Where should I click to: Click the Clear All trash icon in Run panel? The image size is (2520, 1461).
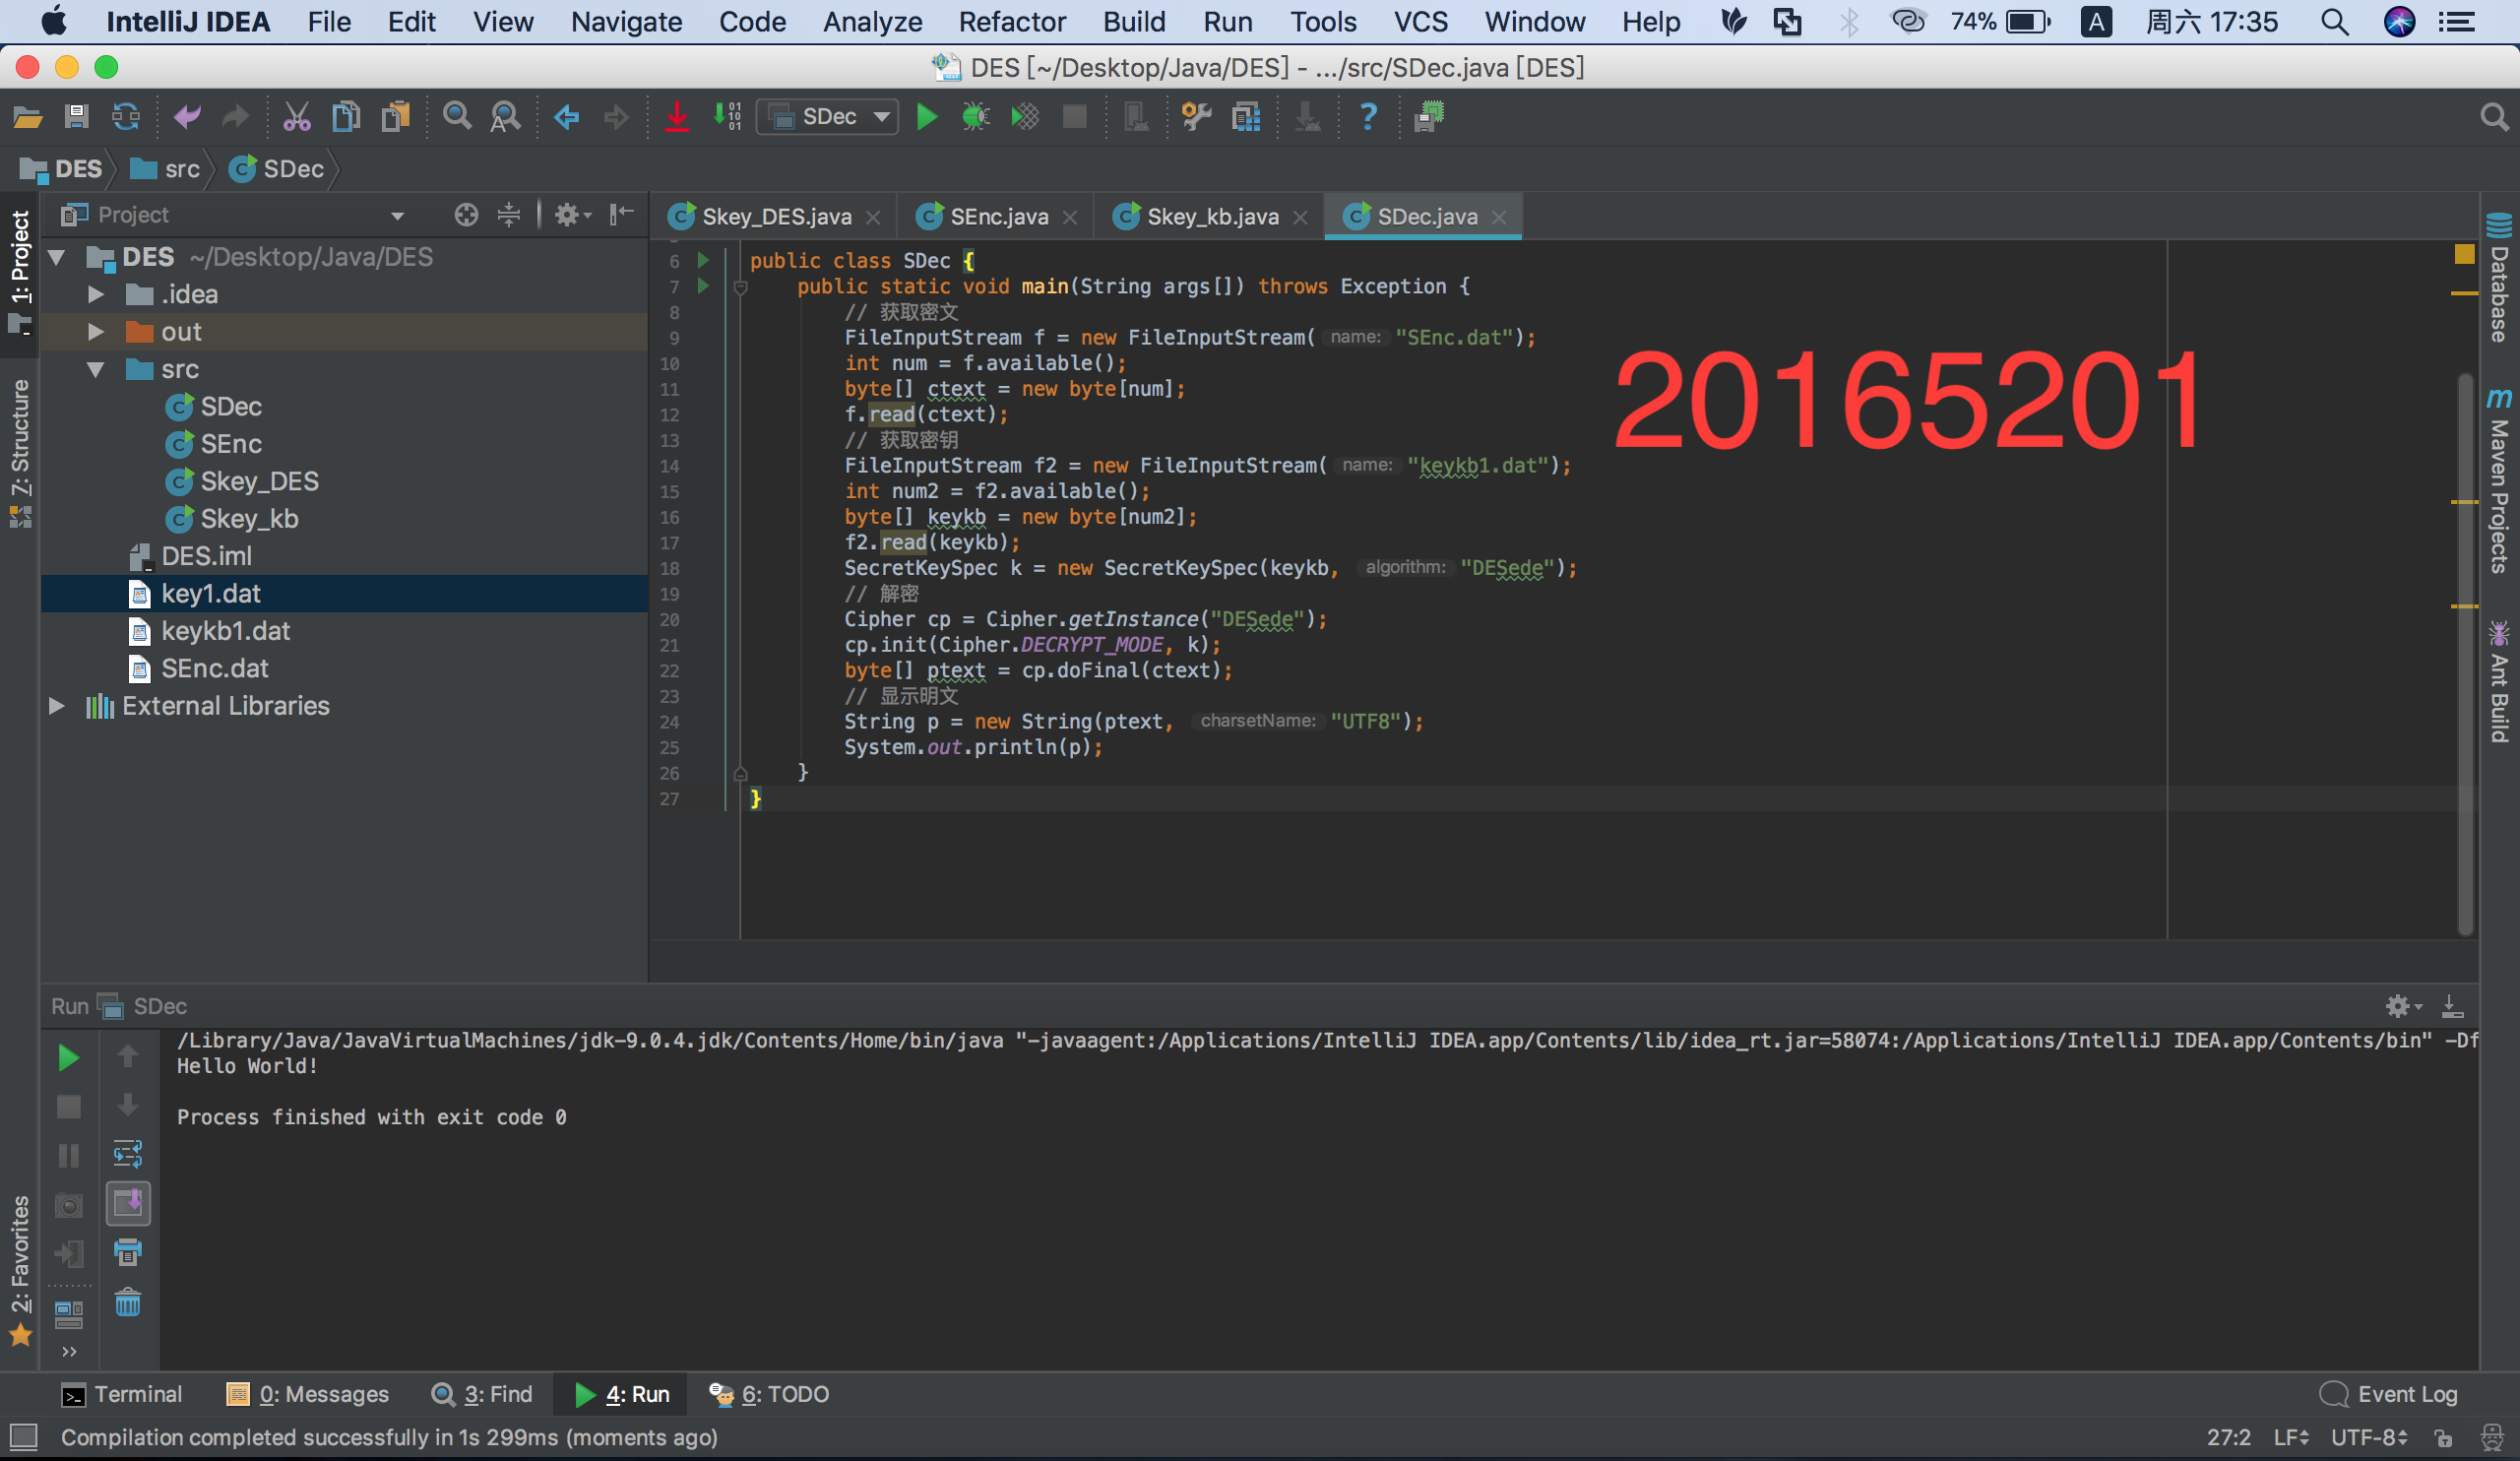(128, 1303)
